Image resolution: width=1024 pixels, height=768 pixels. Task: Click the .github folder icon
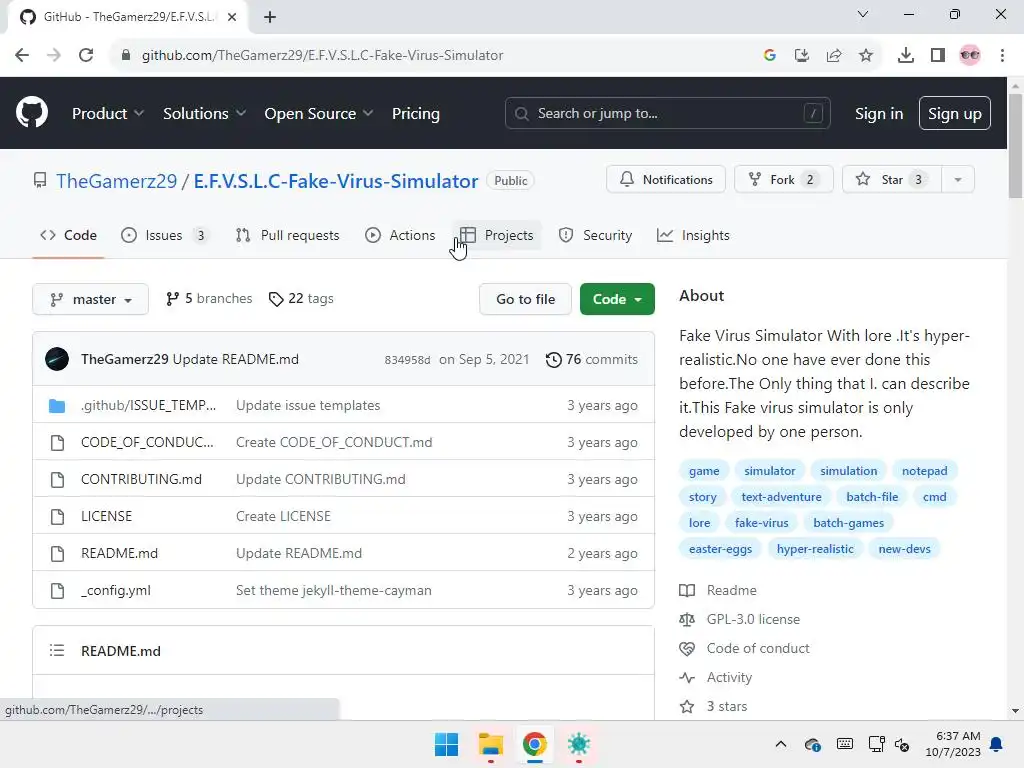tap(57, 406)
